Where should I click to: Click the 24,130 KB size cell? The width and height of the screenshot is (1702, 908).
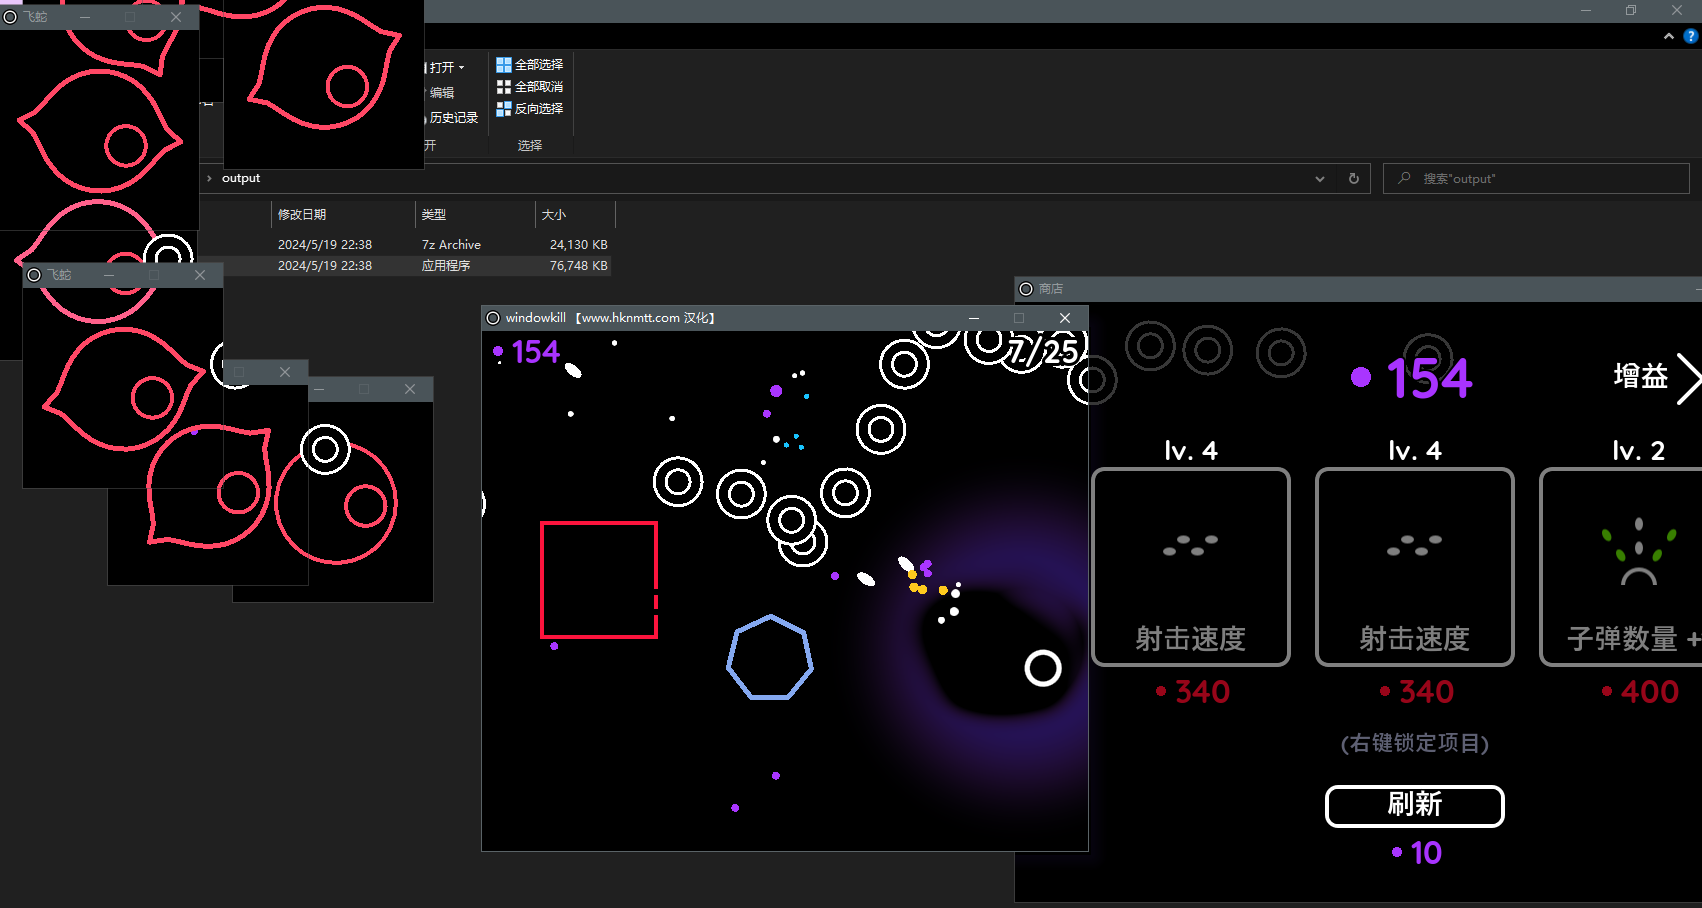click(578, 245)
